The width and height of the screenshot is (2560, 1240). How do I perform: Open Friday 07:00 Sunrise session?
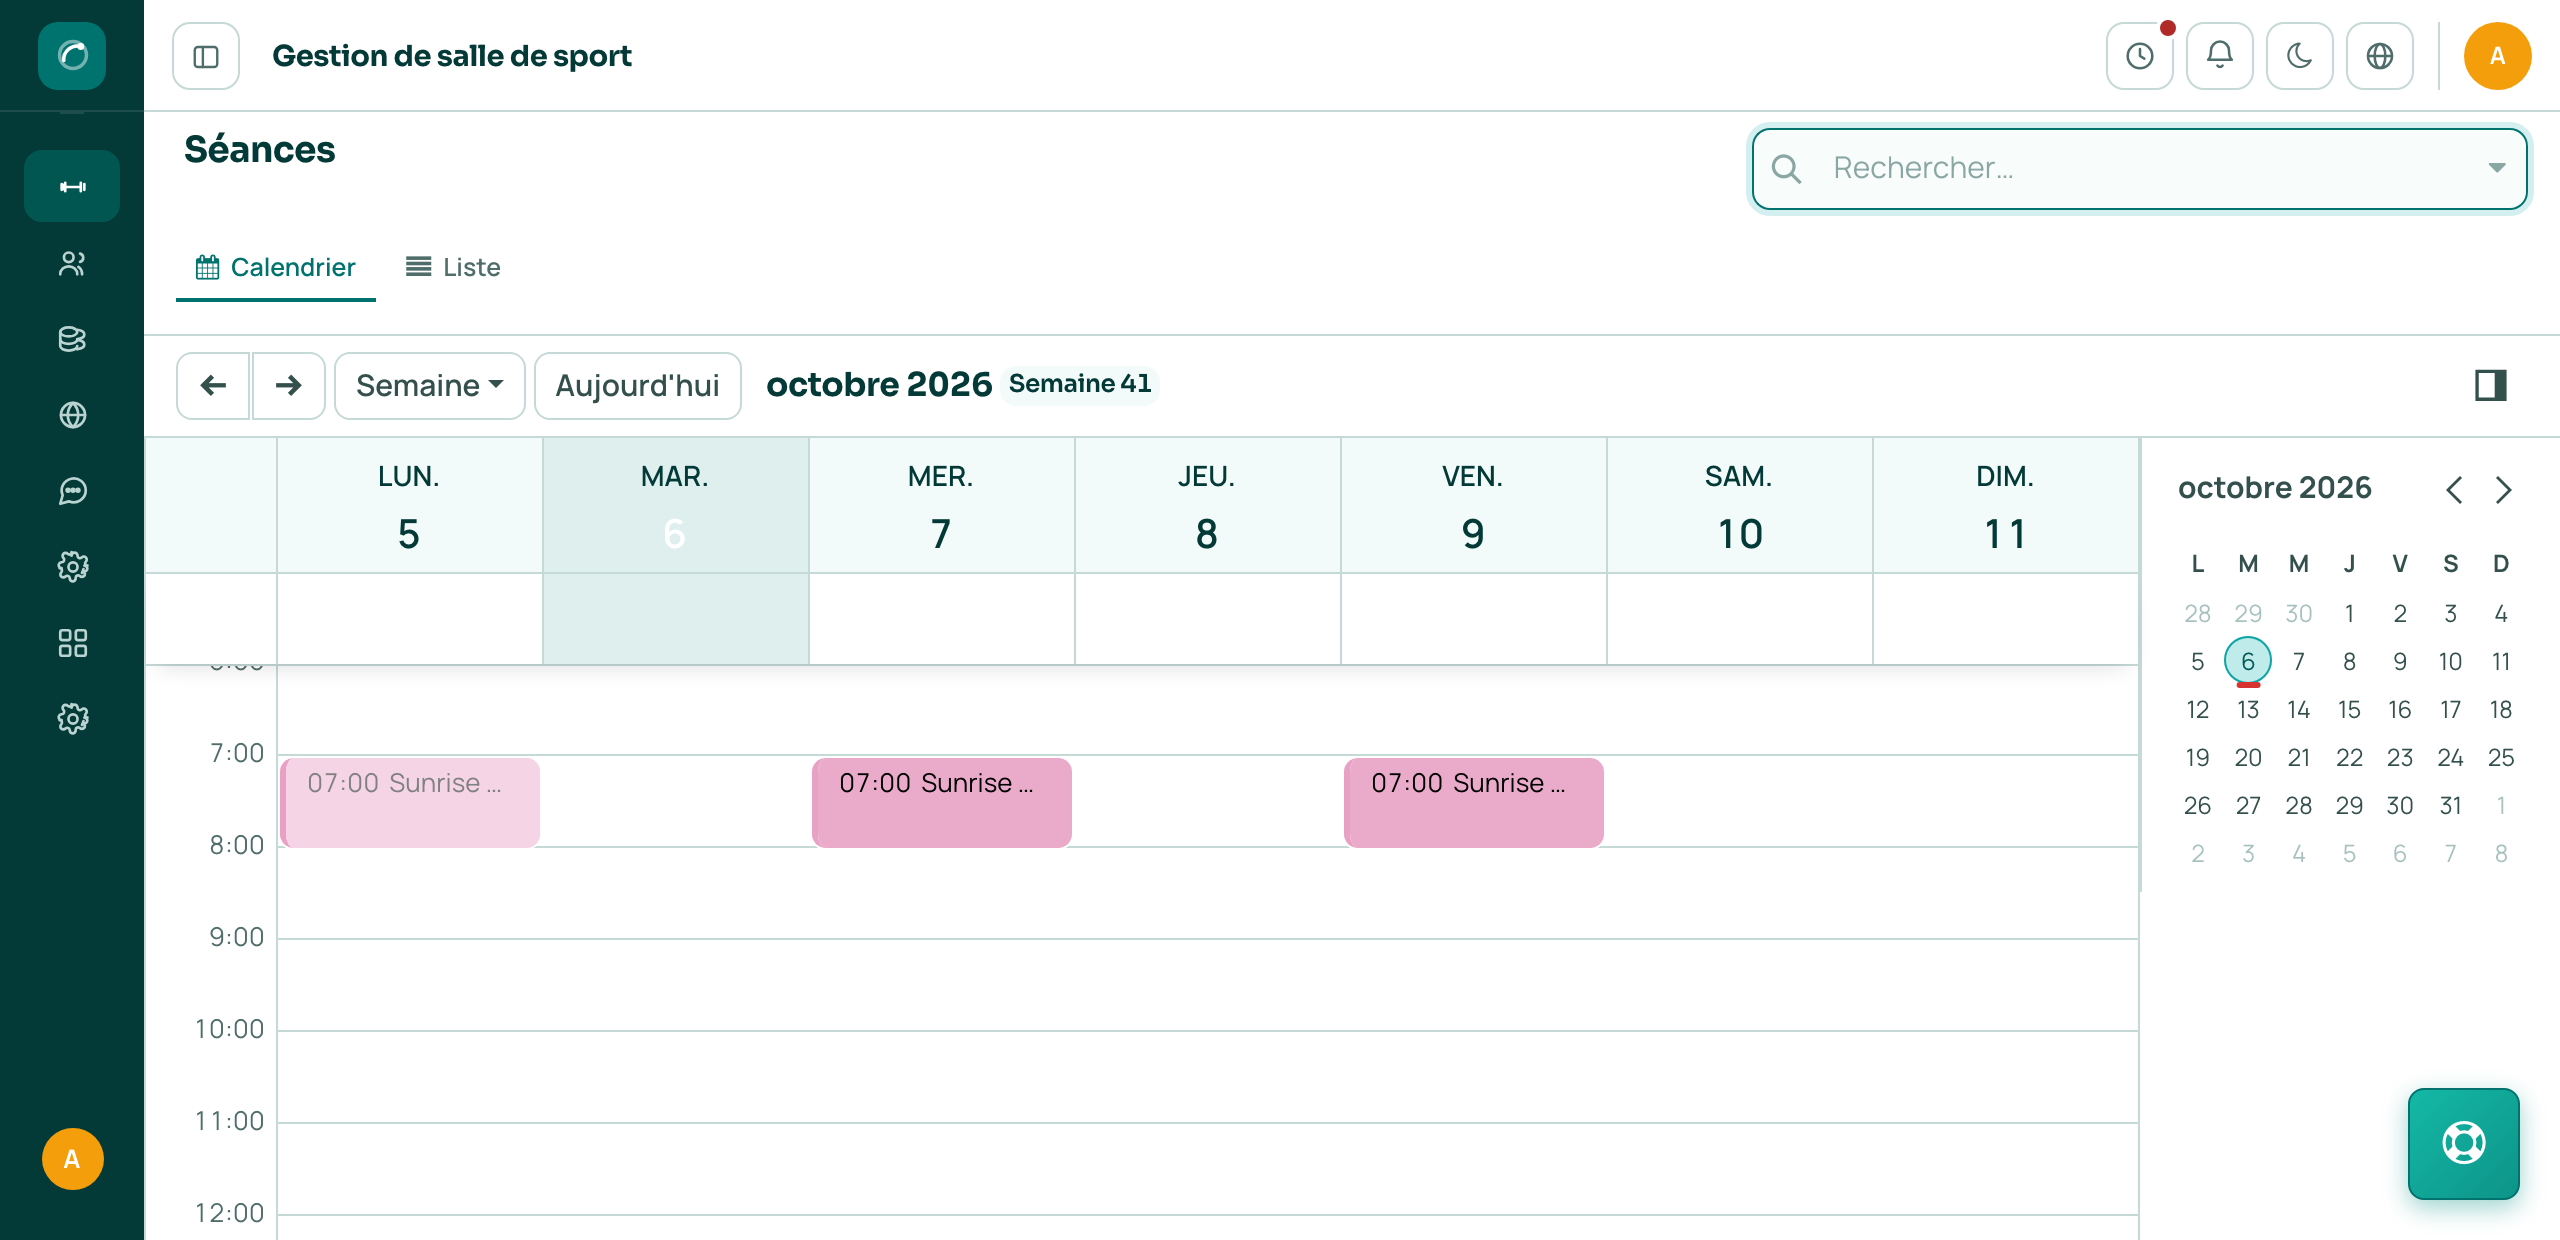1474,802
